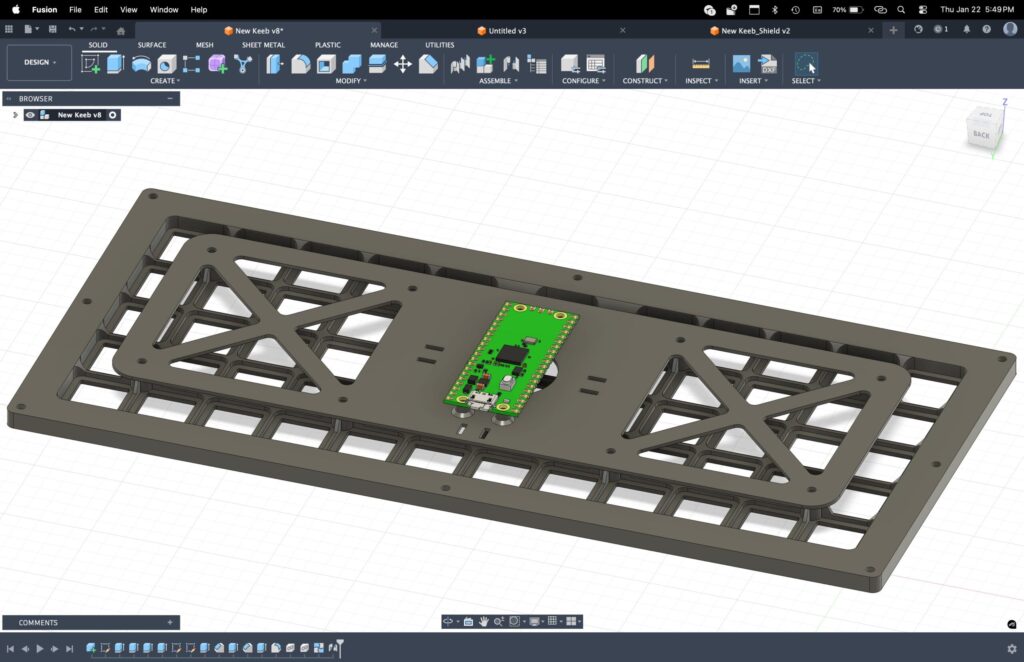Collapse the Browser panel
This screenshot has width=1024, height=662.
[x=170, y=99]
